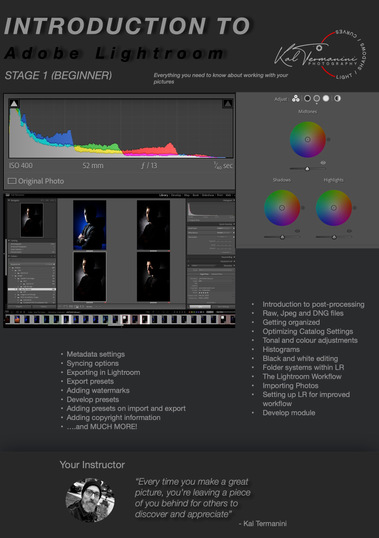Toggle highlight clipping triangle in histogram

click(x=228, y=104)
